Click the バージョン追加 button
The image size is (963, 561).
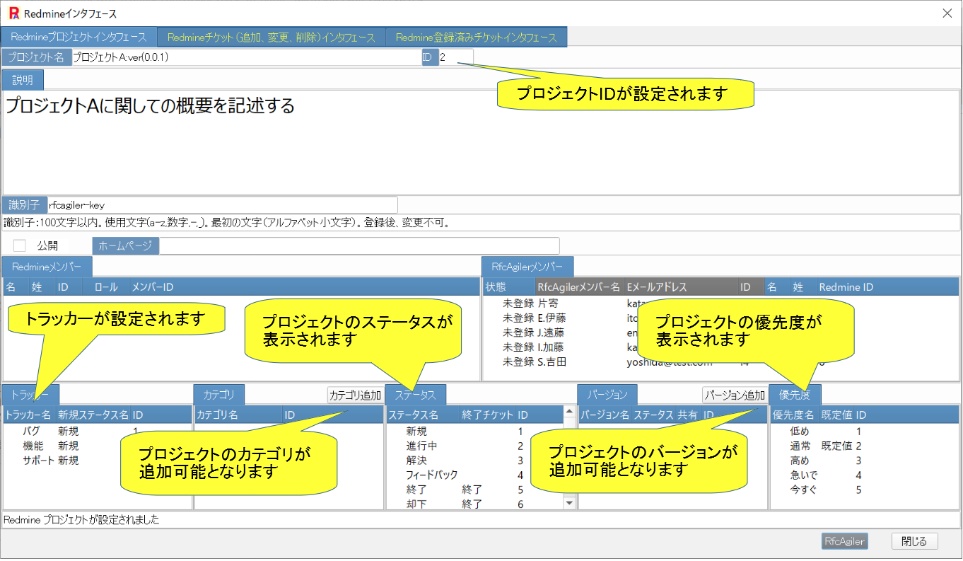tap(734, 395)
